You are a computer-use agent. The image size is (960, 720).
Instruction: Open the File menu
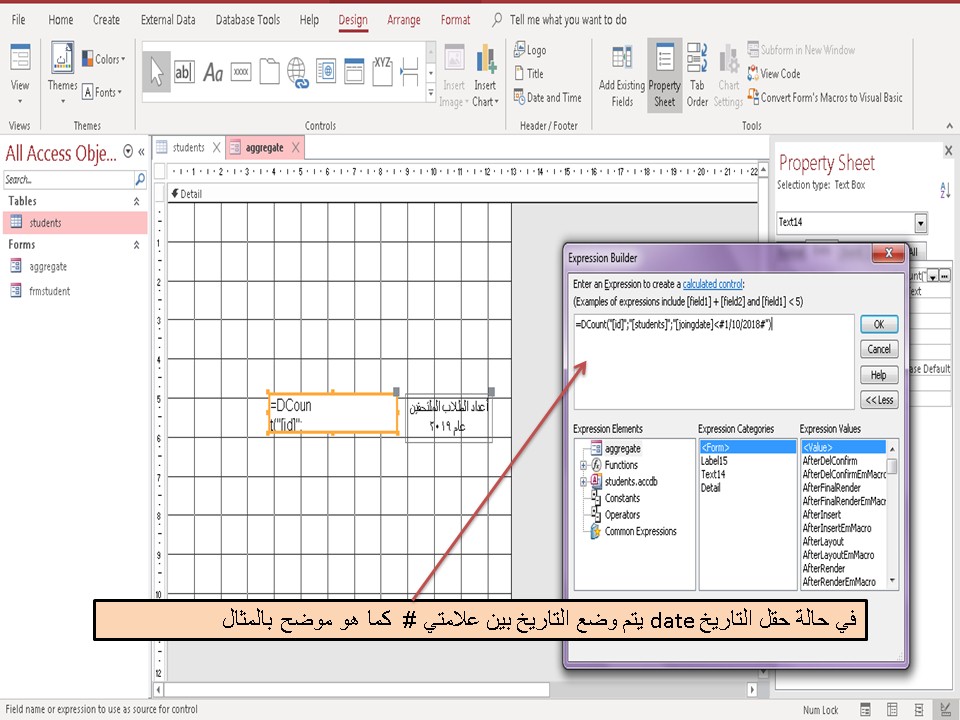(x=18, y=20)
